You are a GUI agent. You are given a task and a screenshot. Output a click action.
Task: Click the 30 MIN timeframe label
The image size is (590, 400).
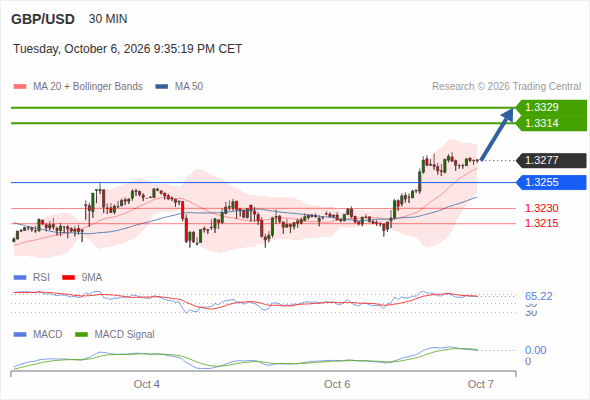tap(108, 19)
